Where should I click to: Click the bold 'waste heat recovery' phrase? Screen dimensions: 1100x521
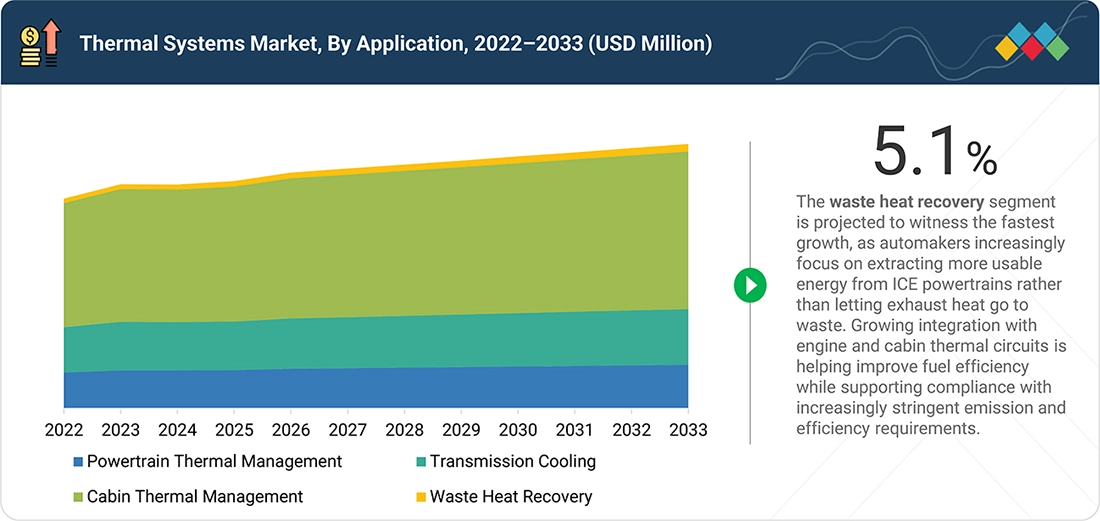pyautogui.click(x=907, y=202)
